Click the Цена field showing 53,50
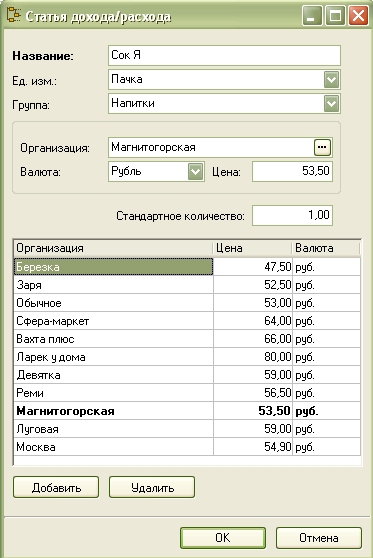 click(293, 172)
